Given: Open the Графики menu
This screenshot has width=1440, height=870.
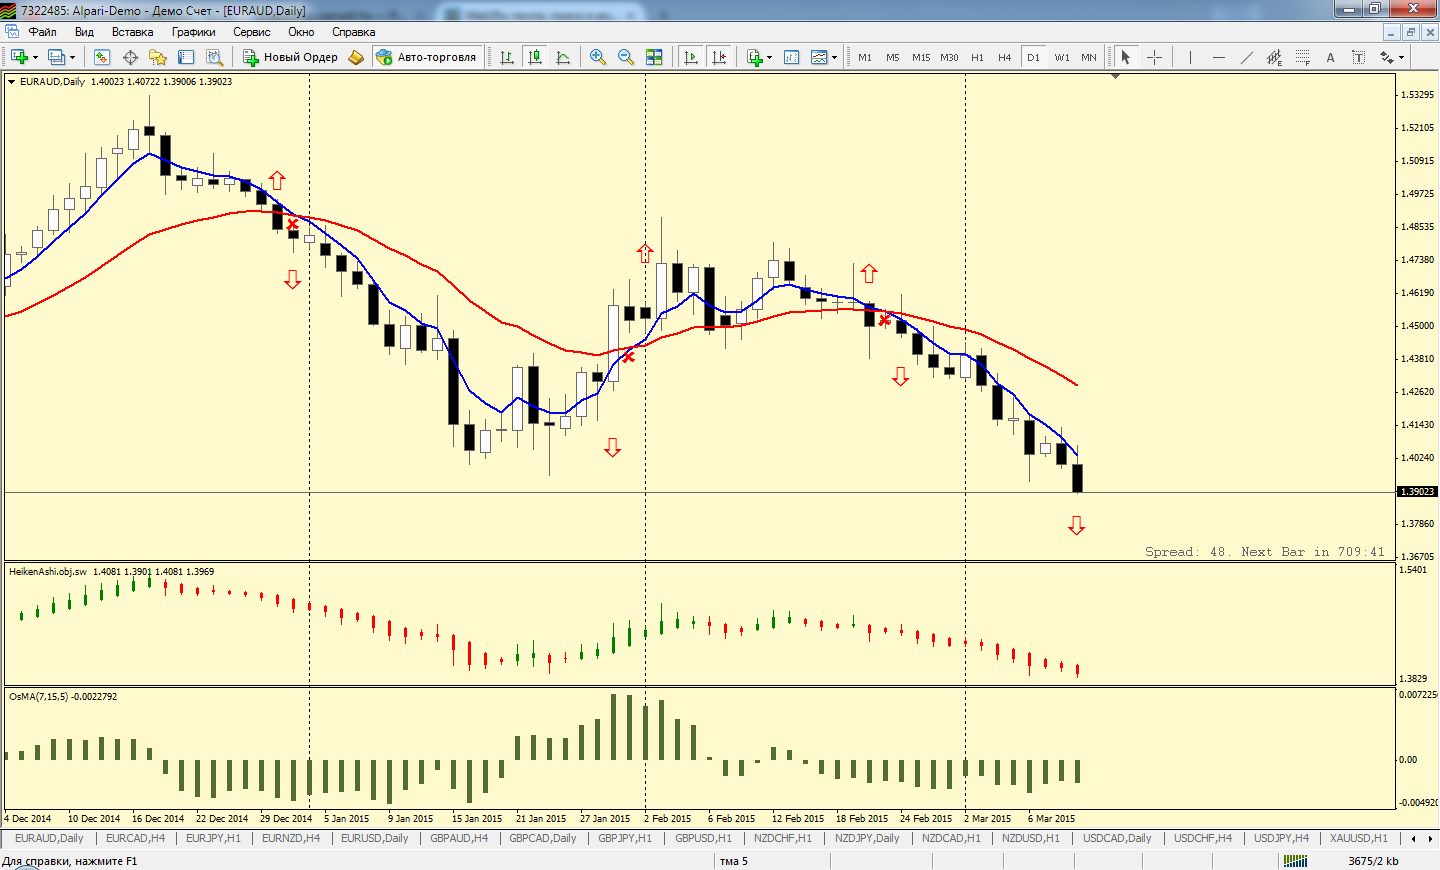Looking at the screenshot, I should pos(193,32).
